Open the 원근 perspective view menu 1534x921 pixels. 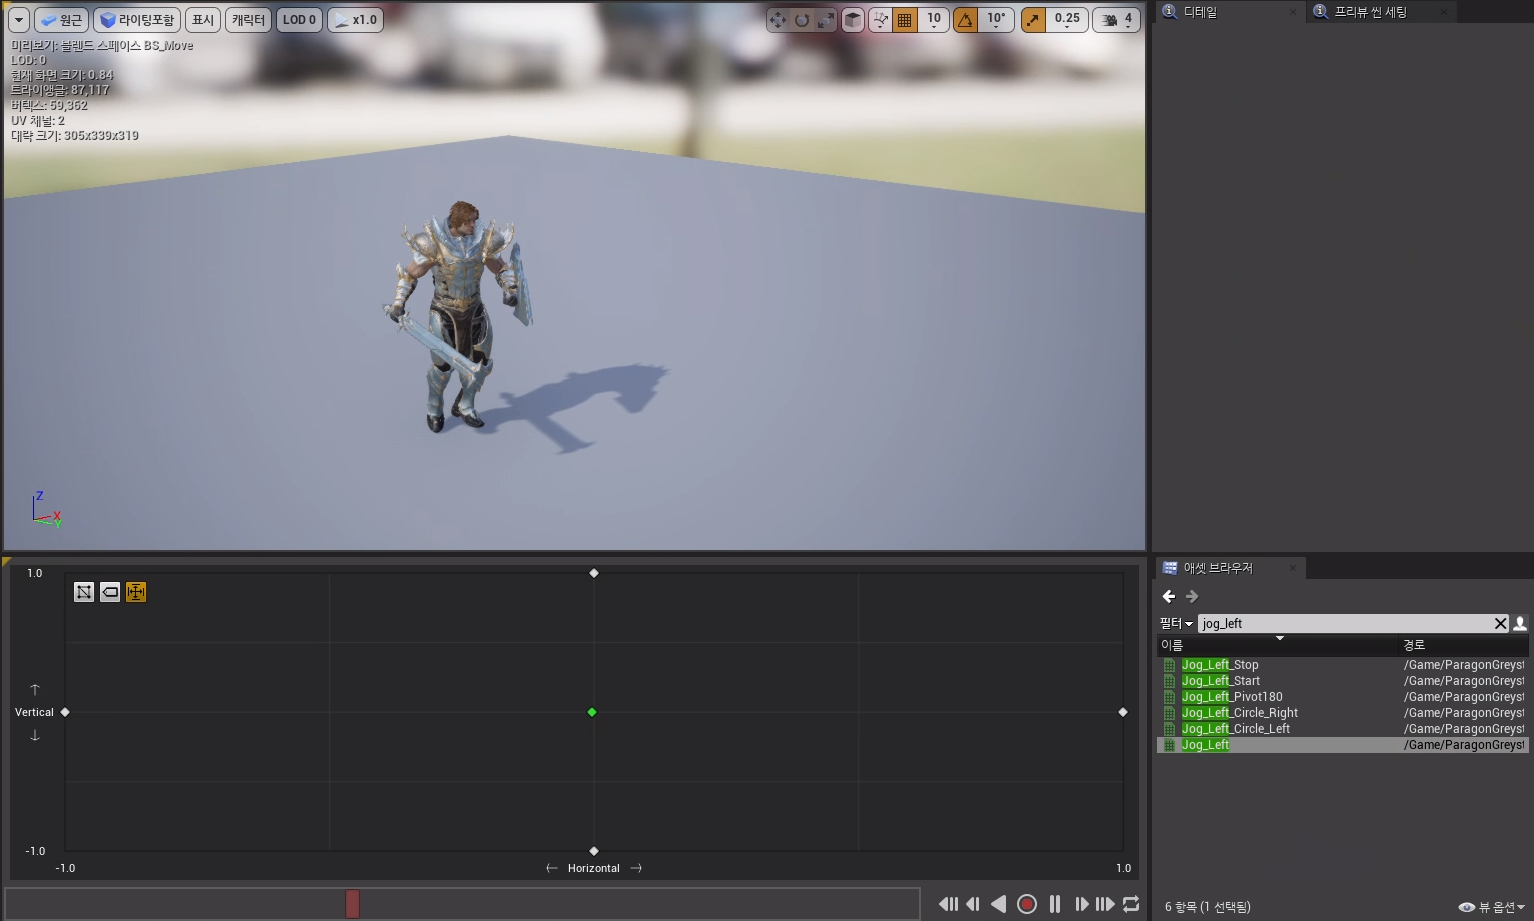[x=62, y=20]
